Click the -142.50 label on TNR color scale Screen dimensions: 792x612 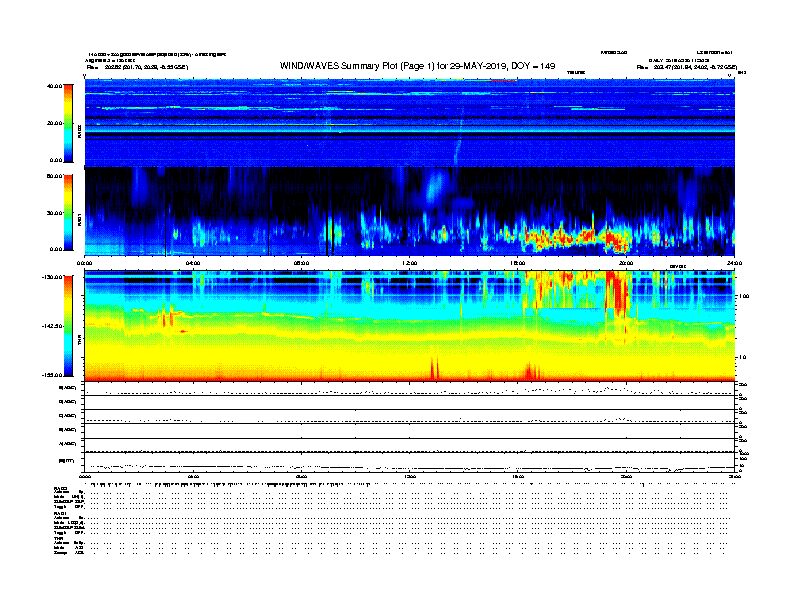[53, 326]
